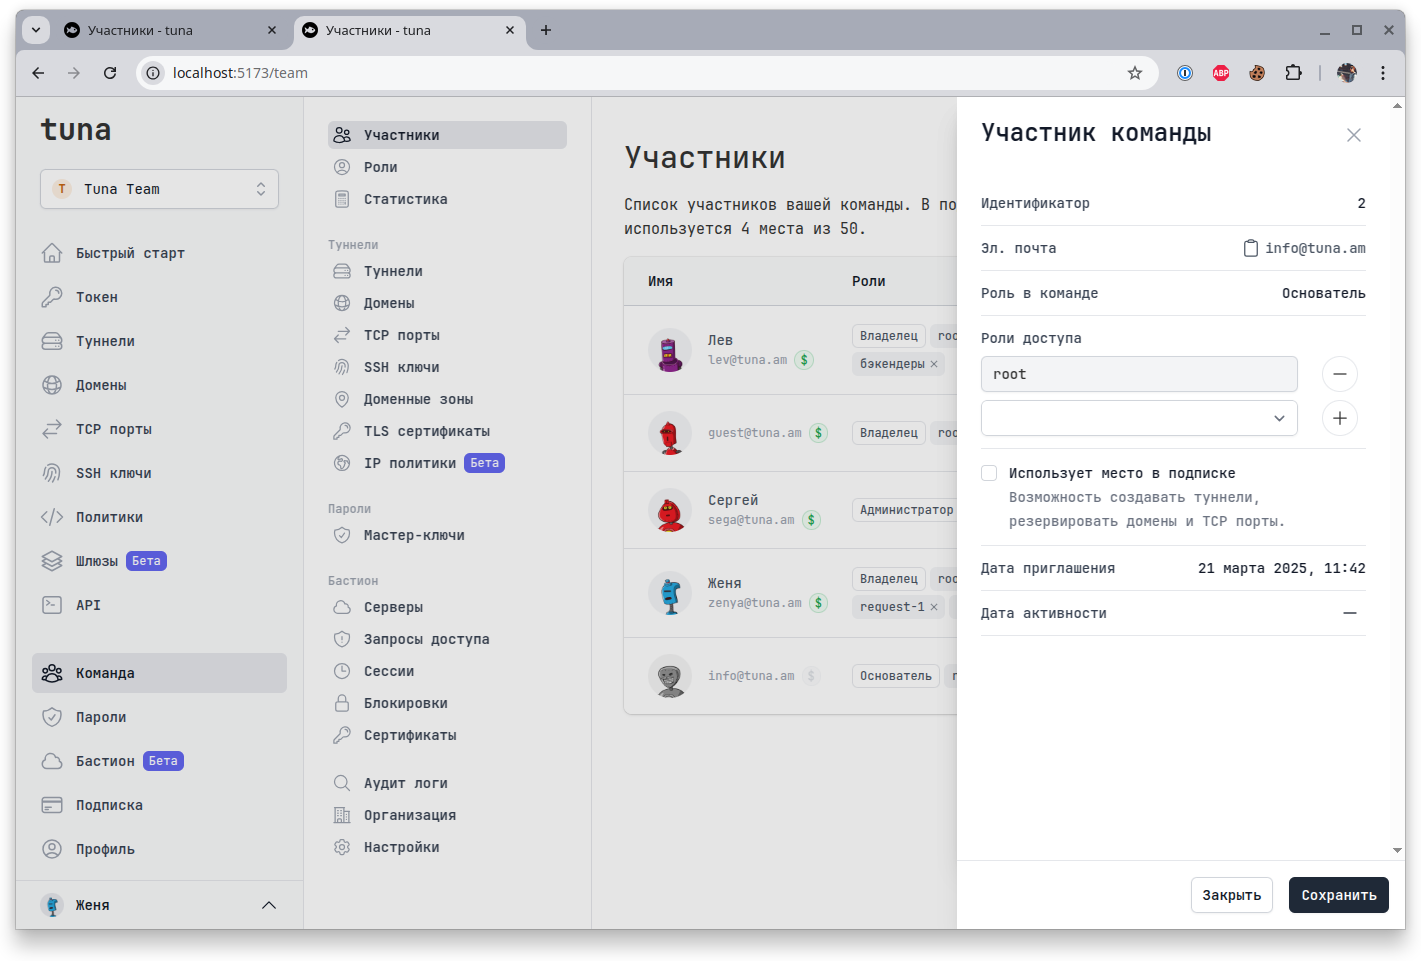Click the green dollar badge next to lev@tuna.am
1421x961 pixels.
804,360
